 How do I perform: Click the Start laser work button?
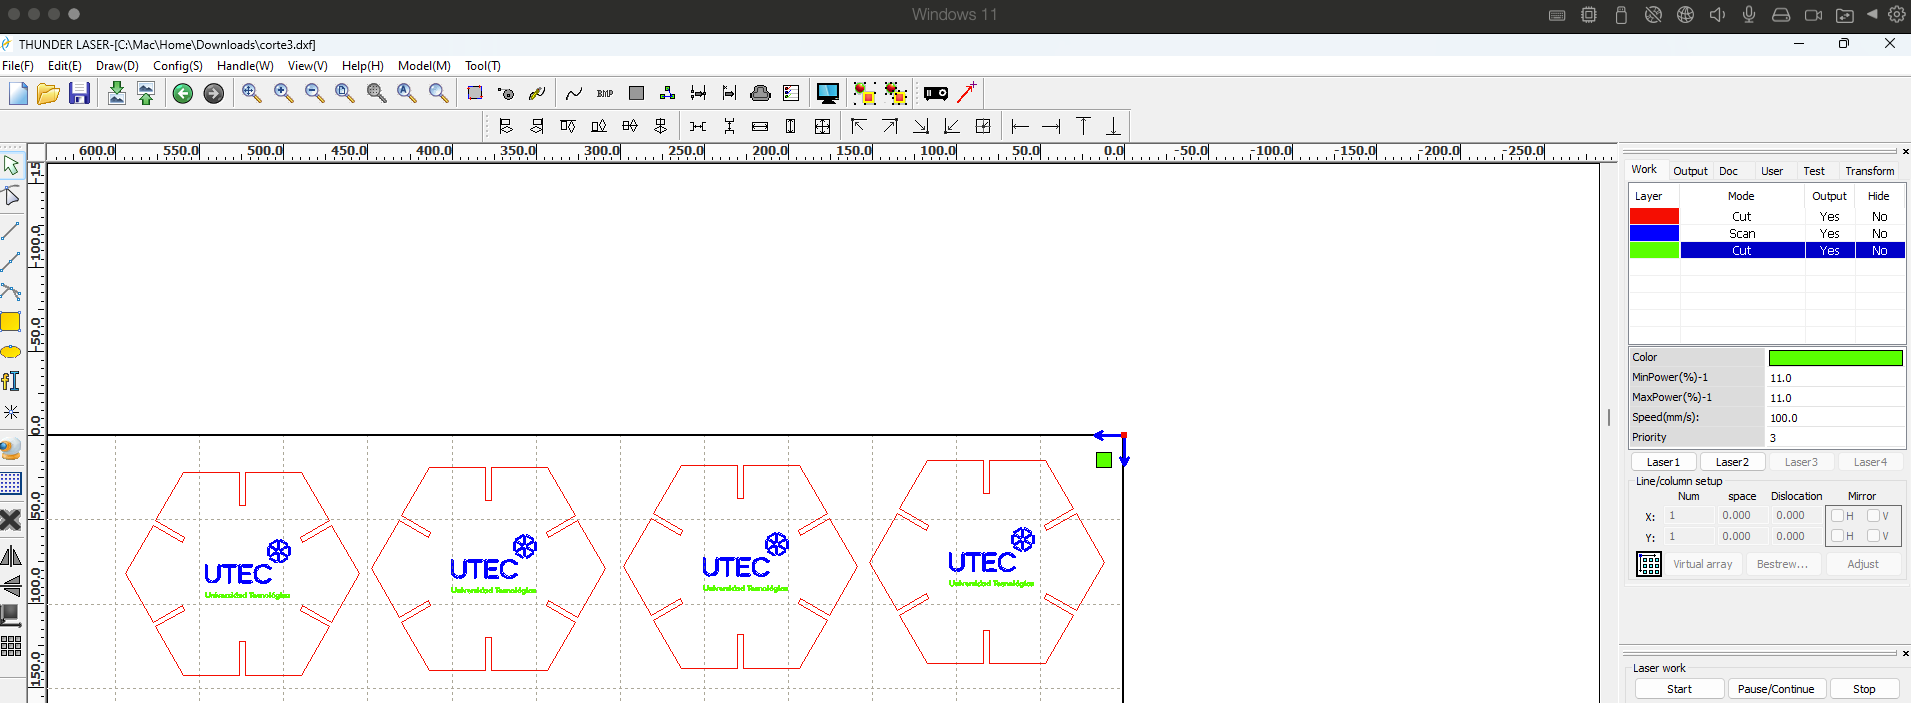point(1679,689)
